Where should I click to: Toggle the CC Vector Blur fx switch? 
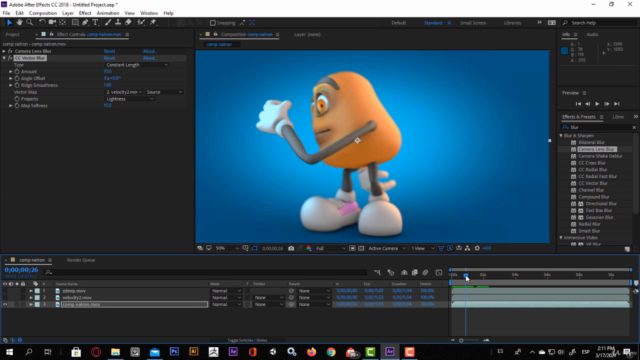[x=10, y=58]
